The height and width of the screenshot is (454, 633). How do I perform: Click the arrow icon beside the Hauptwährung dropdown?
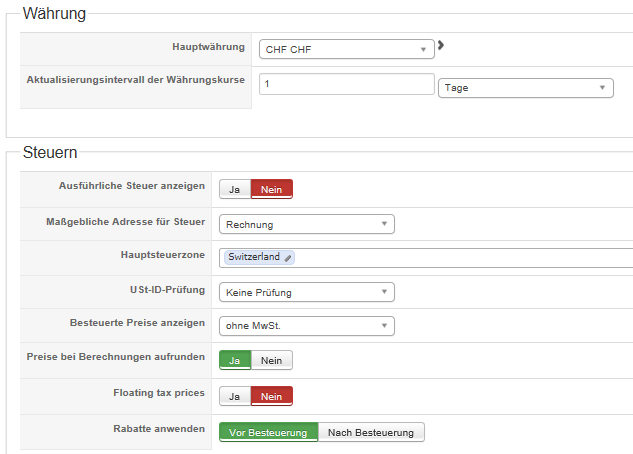coord(441,45)
